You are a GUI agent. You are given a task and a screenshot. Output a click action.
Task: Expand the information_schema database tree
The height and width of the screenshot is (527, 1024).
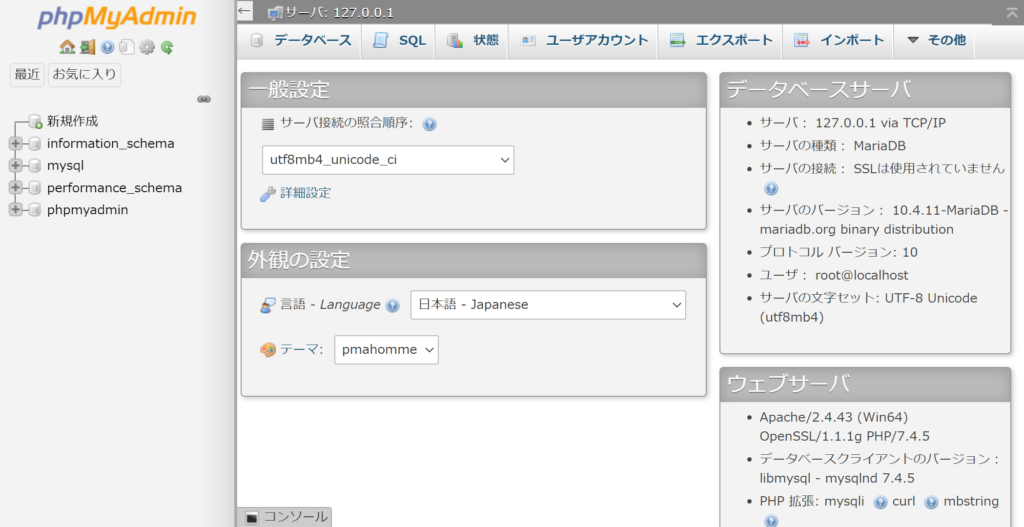point(15,144)
